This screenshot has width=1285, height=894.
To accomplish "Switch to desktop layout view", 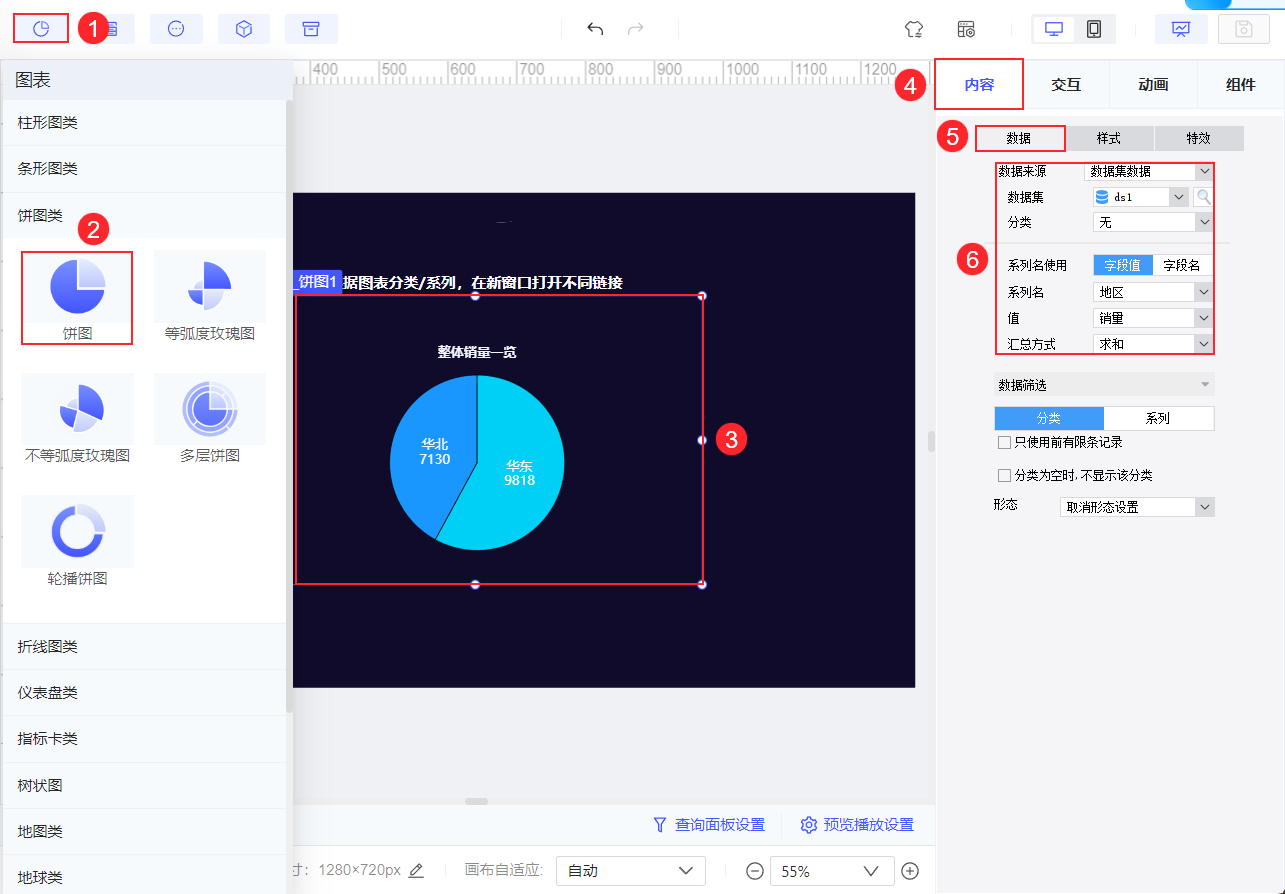I will (x=1054, y=29).
